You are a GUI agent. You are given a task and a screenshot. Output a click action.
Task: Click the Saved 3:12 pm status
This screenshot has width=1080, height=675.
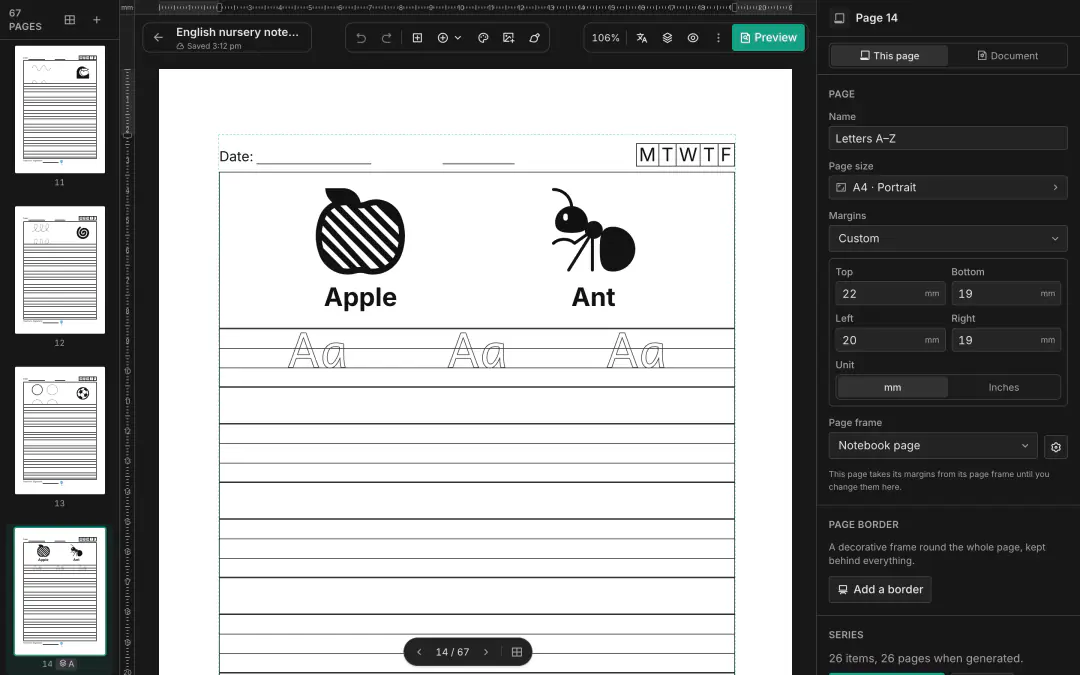point(209,46)
